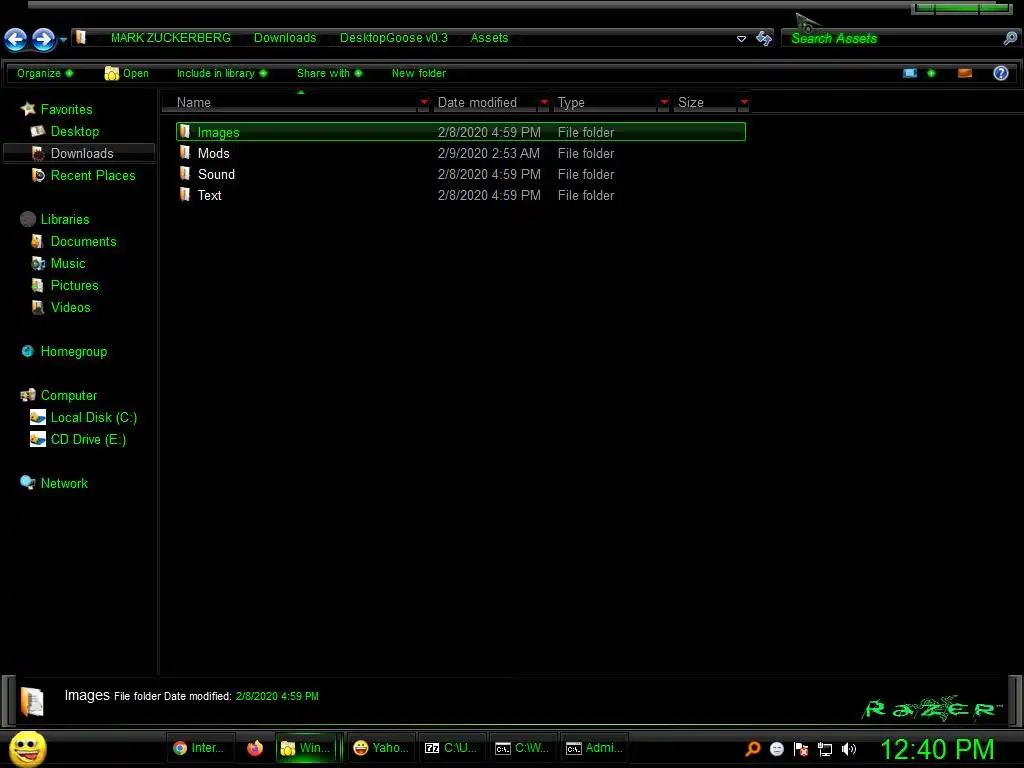Create a New folder
The width and height of the screenshot is (1024, 768).
[x=419, y=73]
